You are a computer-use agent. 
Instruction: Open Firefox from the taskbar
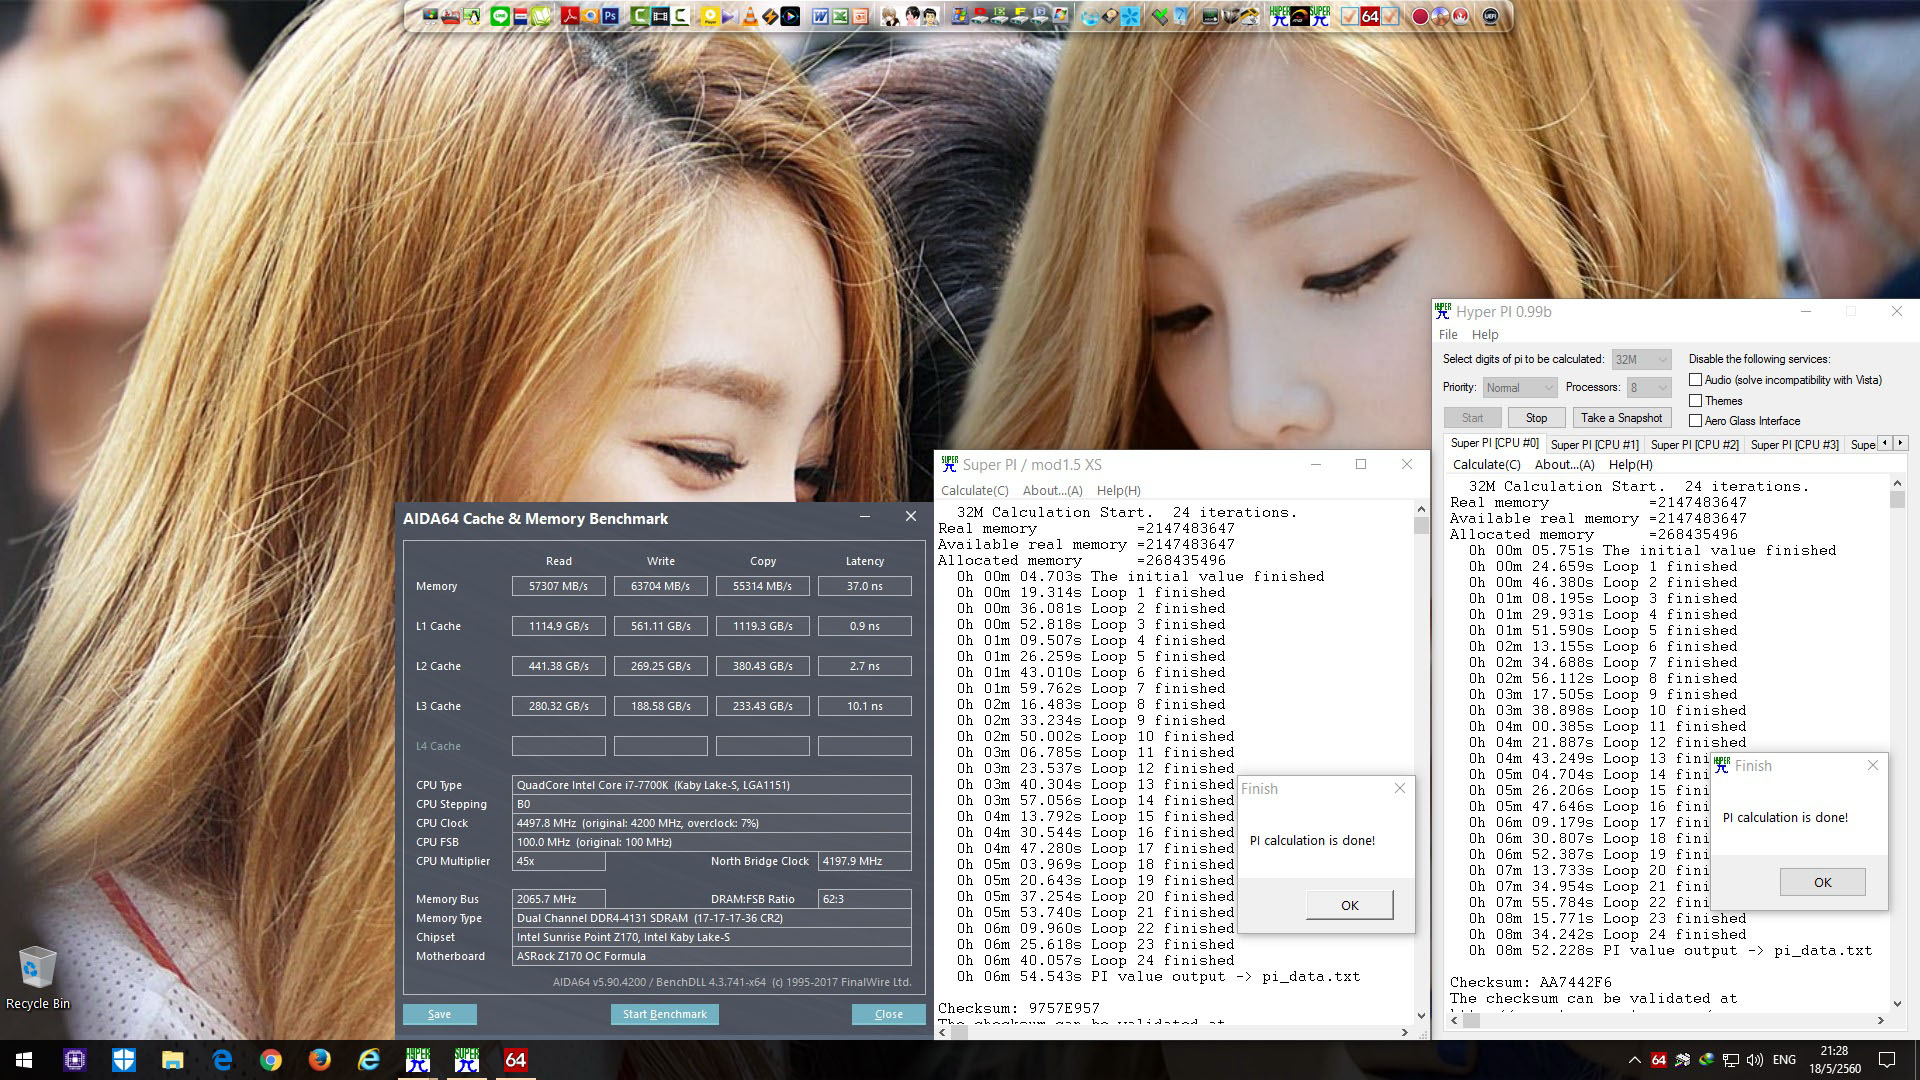pos(320,1060)
